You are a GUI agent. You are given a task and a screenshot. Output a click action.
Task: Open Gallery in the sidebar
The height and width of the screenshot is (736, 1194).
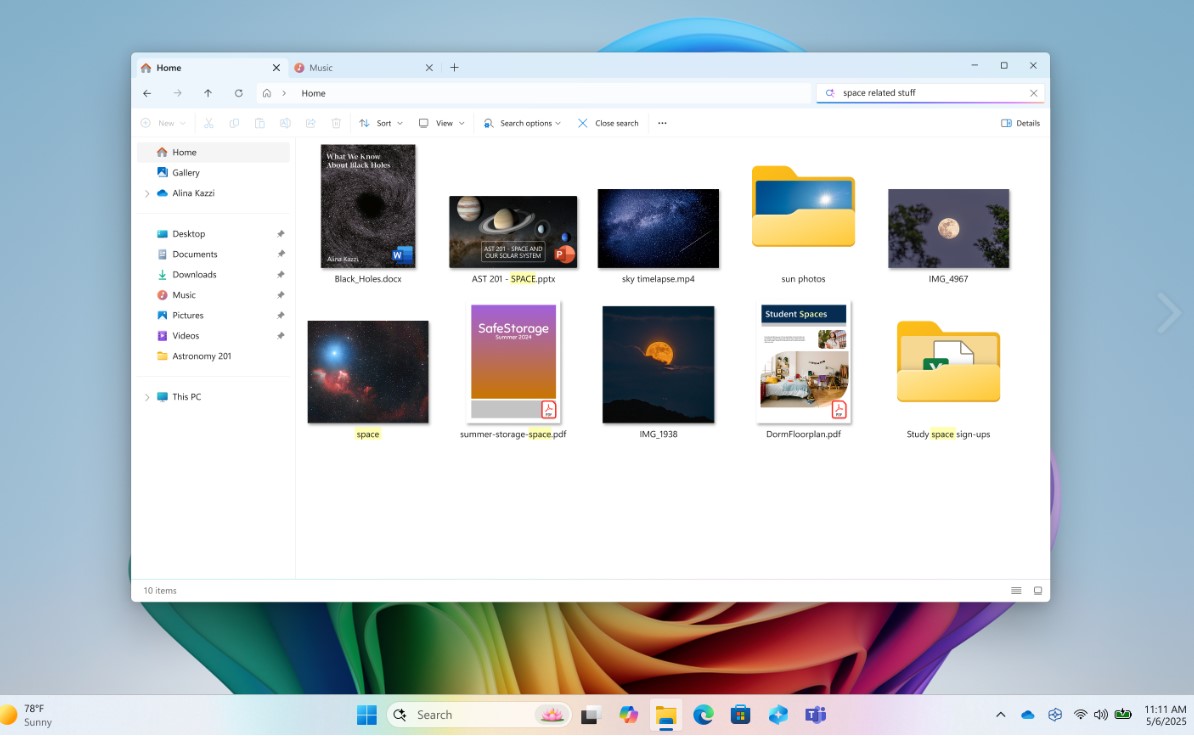pyautogui.click(x=213, y=173)
